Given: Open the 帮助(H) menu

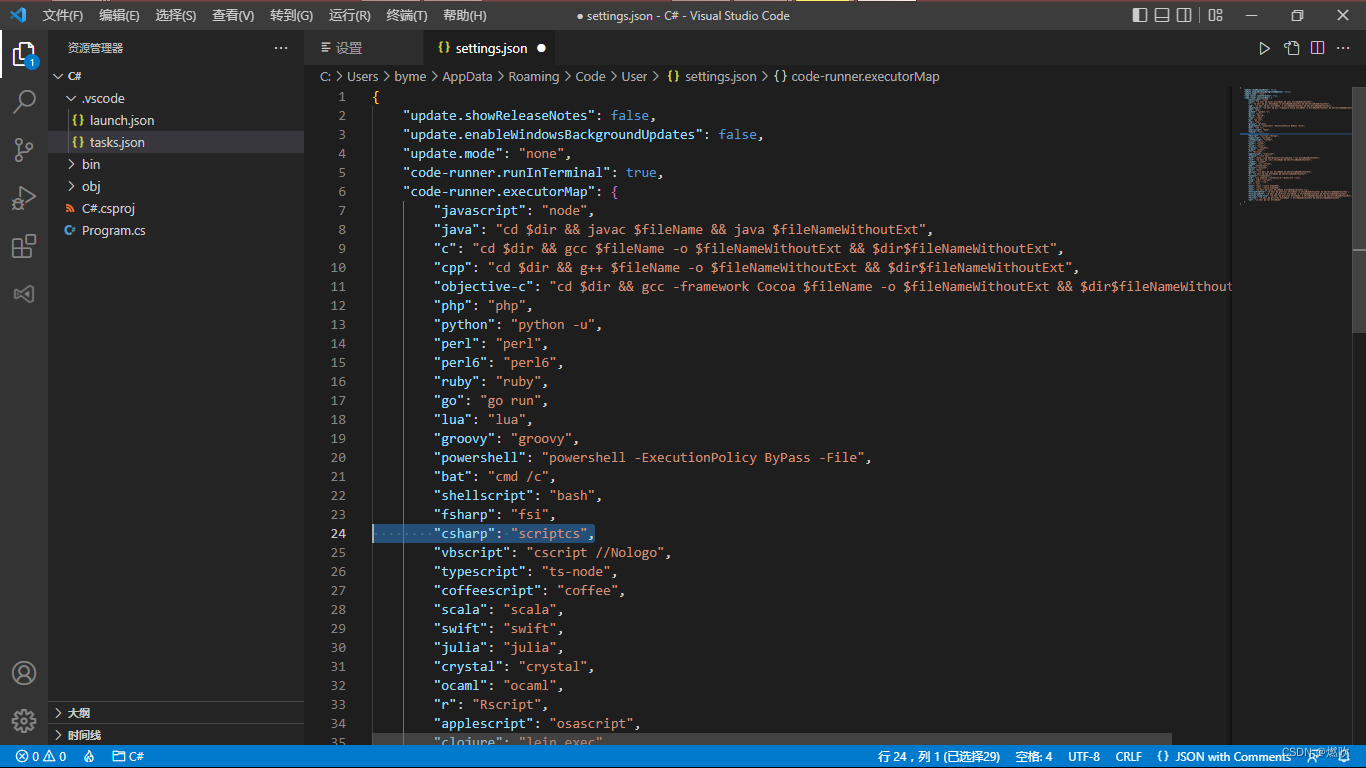Looking at the screenshot, I should pyautogui.click(x=464, y=15).
